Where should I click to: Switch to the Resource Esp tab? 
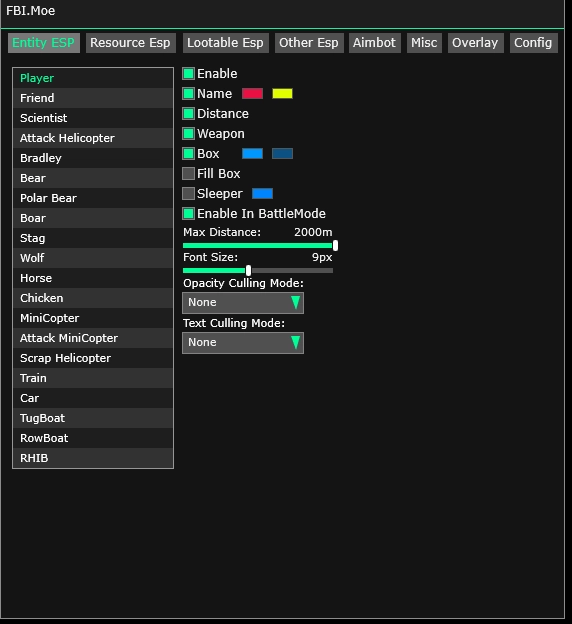(131, 43)
